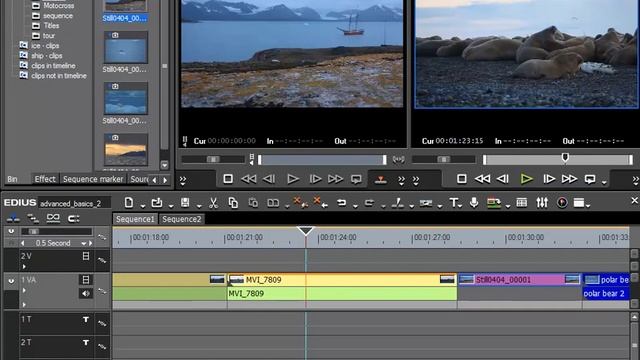Viewport: 640px width, 360px height.
Task: Select the 'ship - clips' search folder
Action: tap(47, 56)
